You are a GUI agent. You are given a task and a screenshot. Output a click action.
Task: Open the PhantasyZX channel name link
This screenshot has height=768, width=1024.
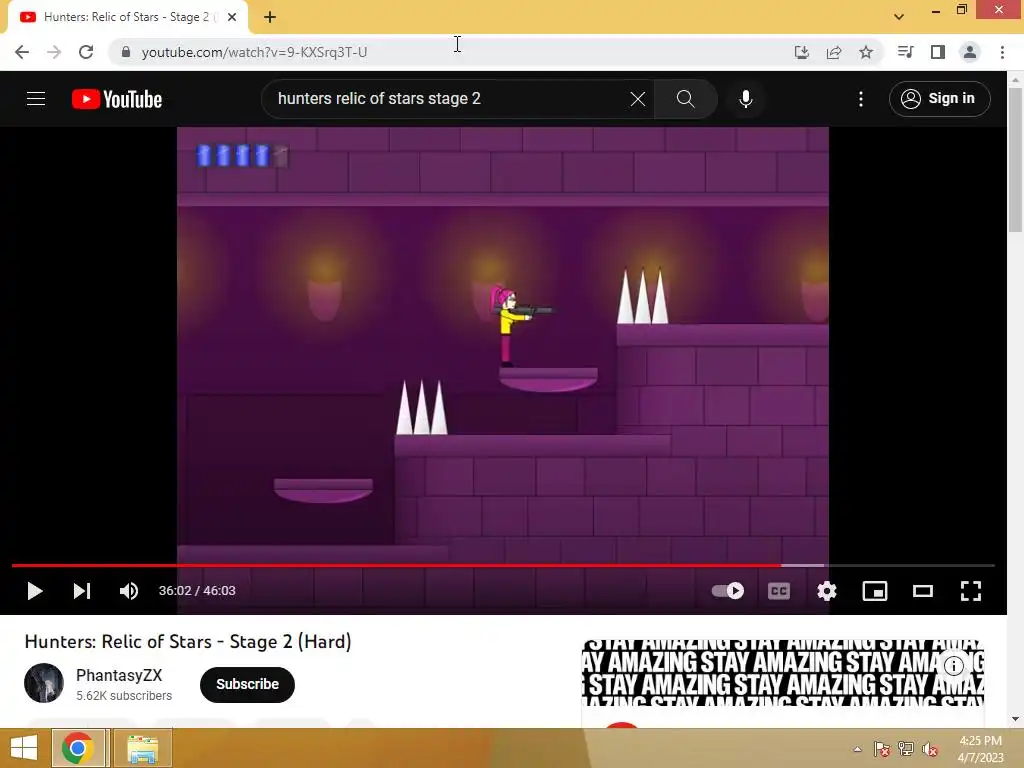pyautogui.click(x=119, y=675)
